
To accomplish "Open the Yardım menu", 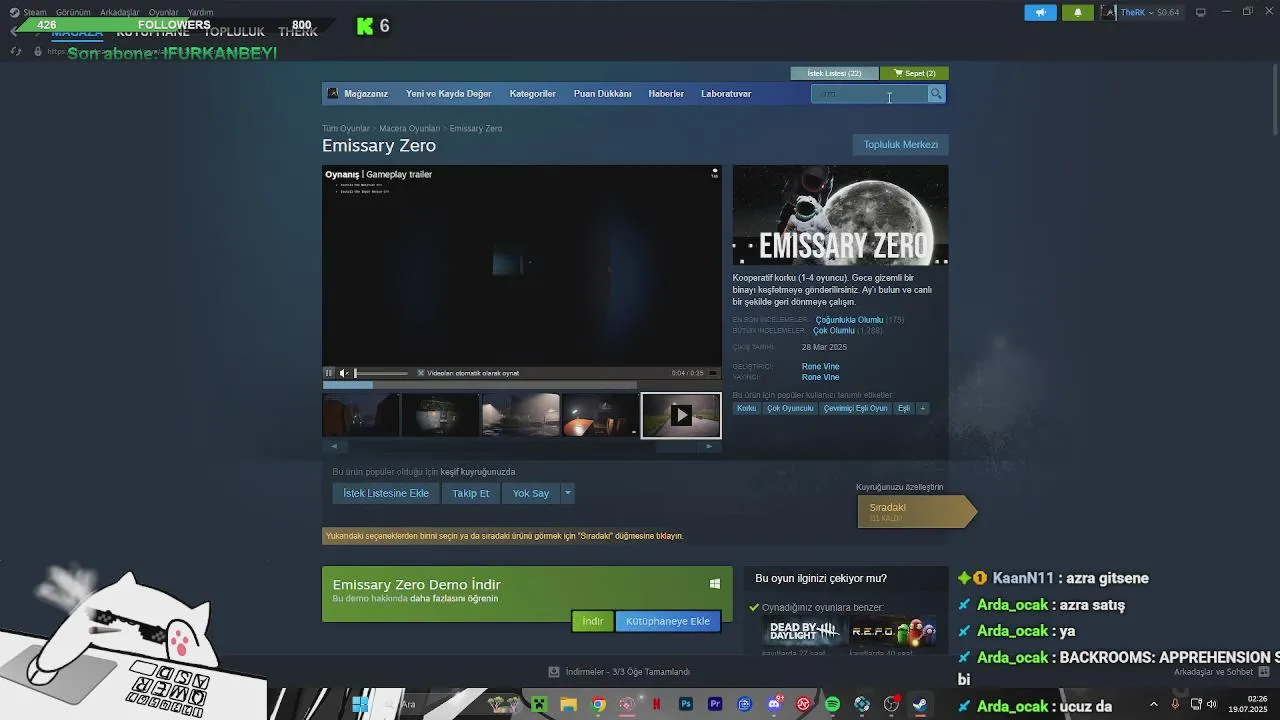I will point(201,12).
